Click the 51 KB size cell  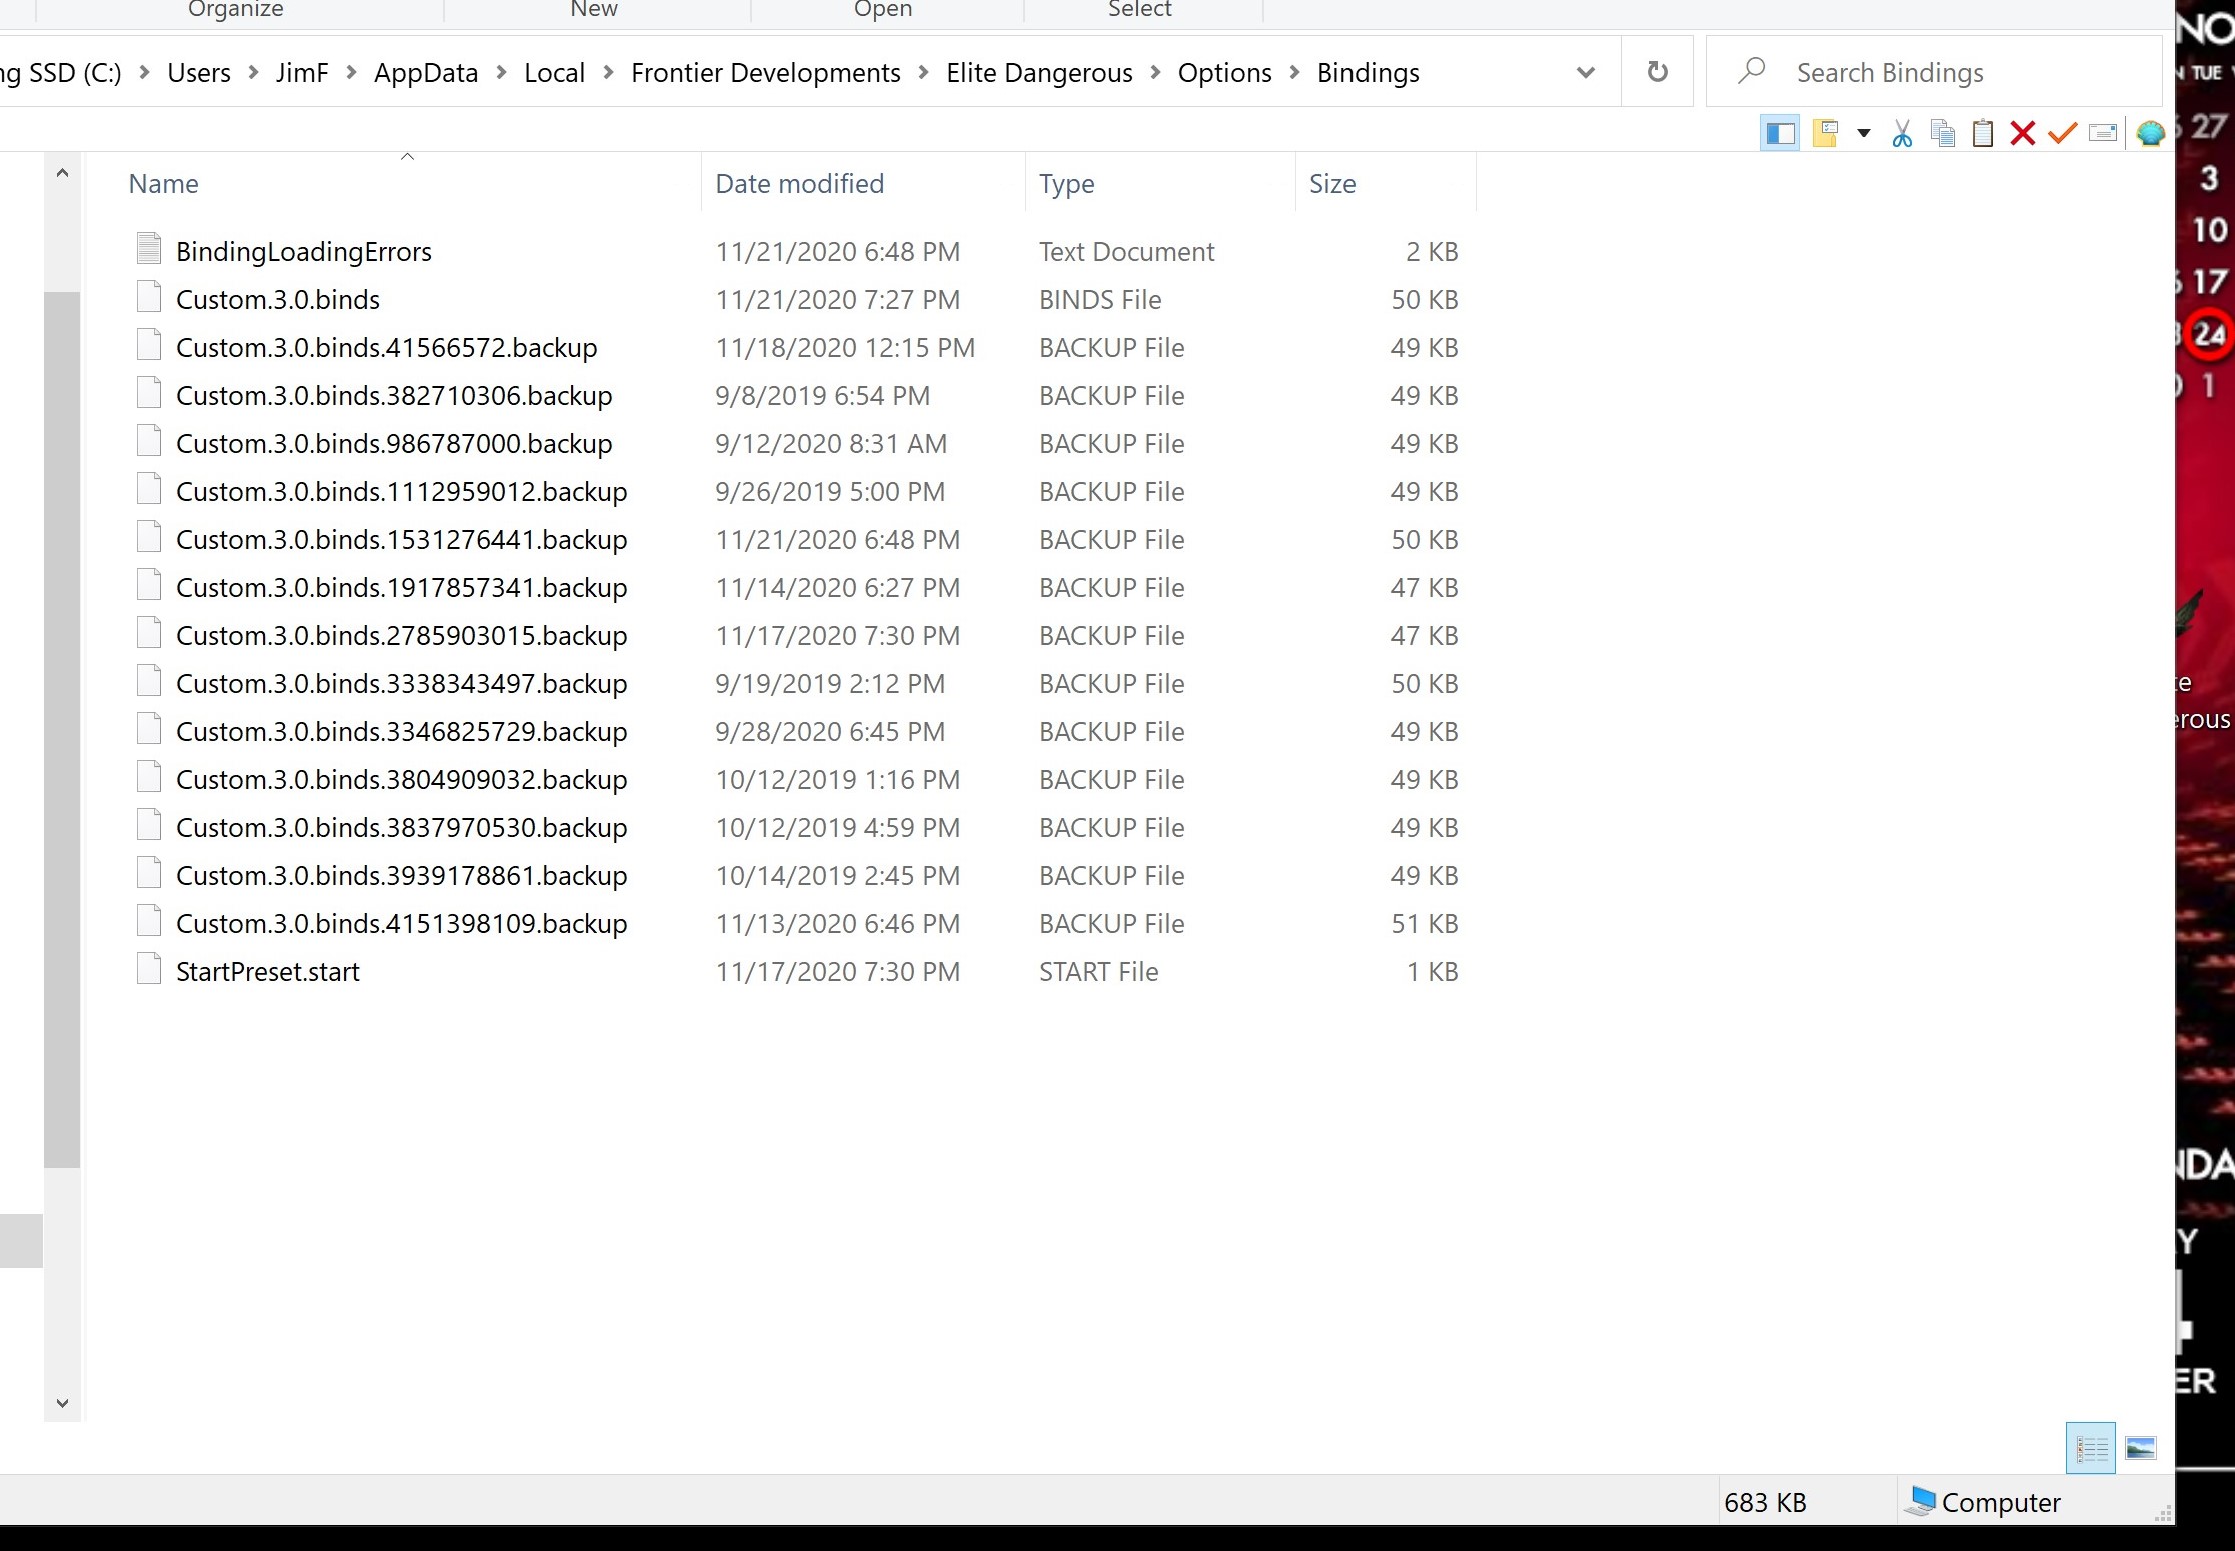[1424, 923]
